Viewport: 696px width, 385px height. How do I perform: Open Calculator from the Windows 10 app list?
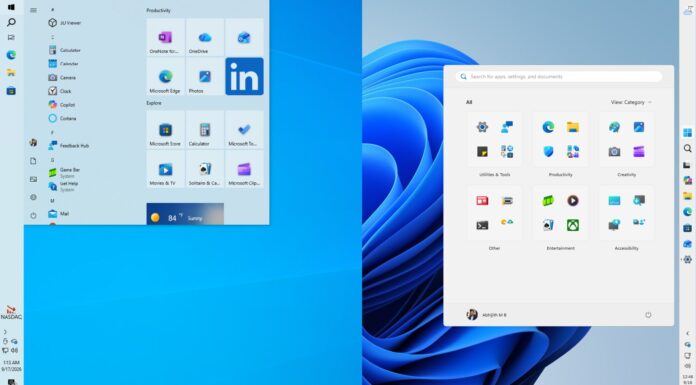pos(65,50)
